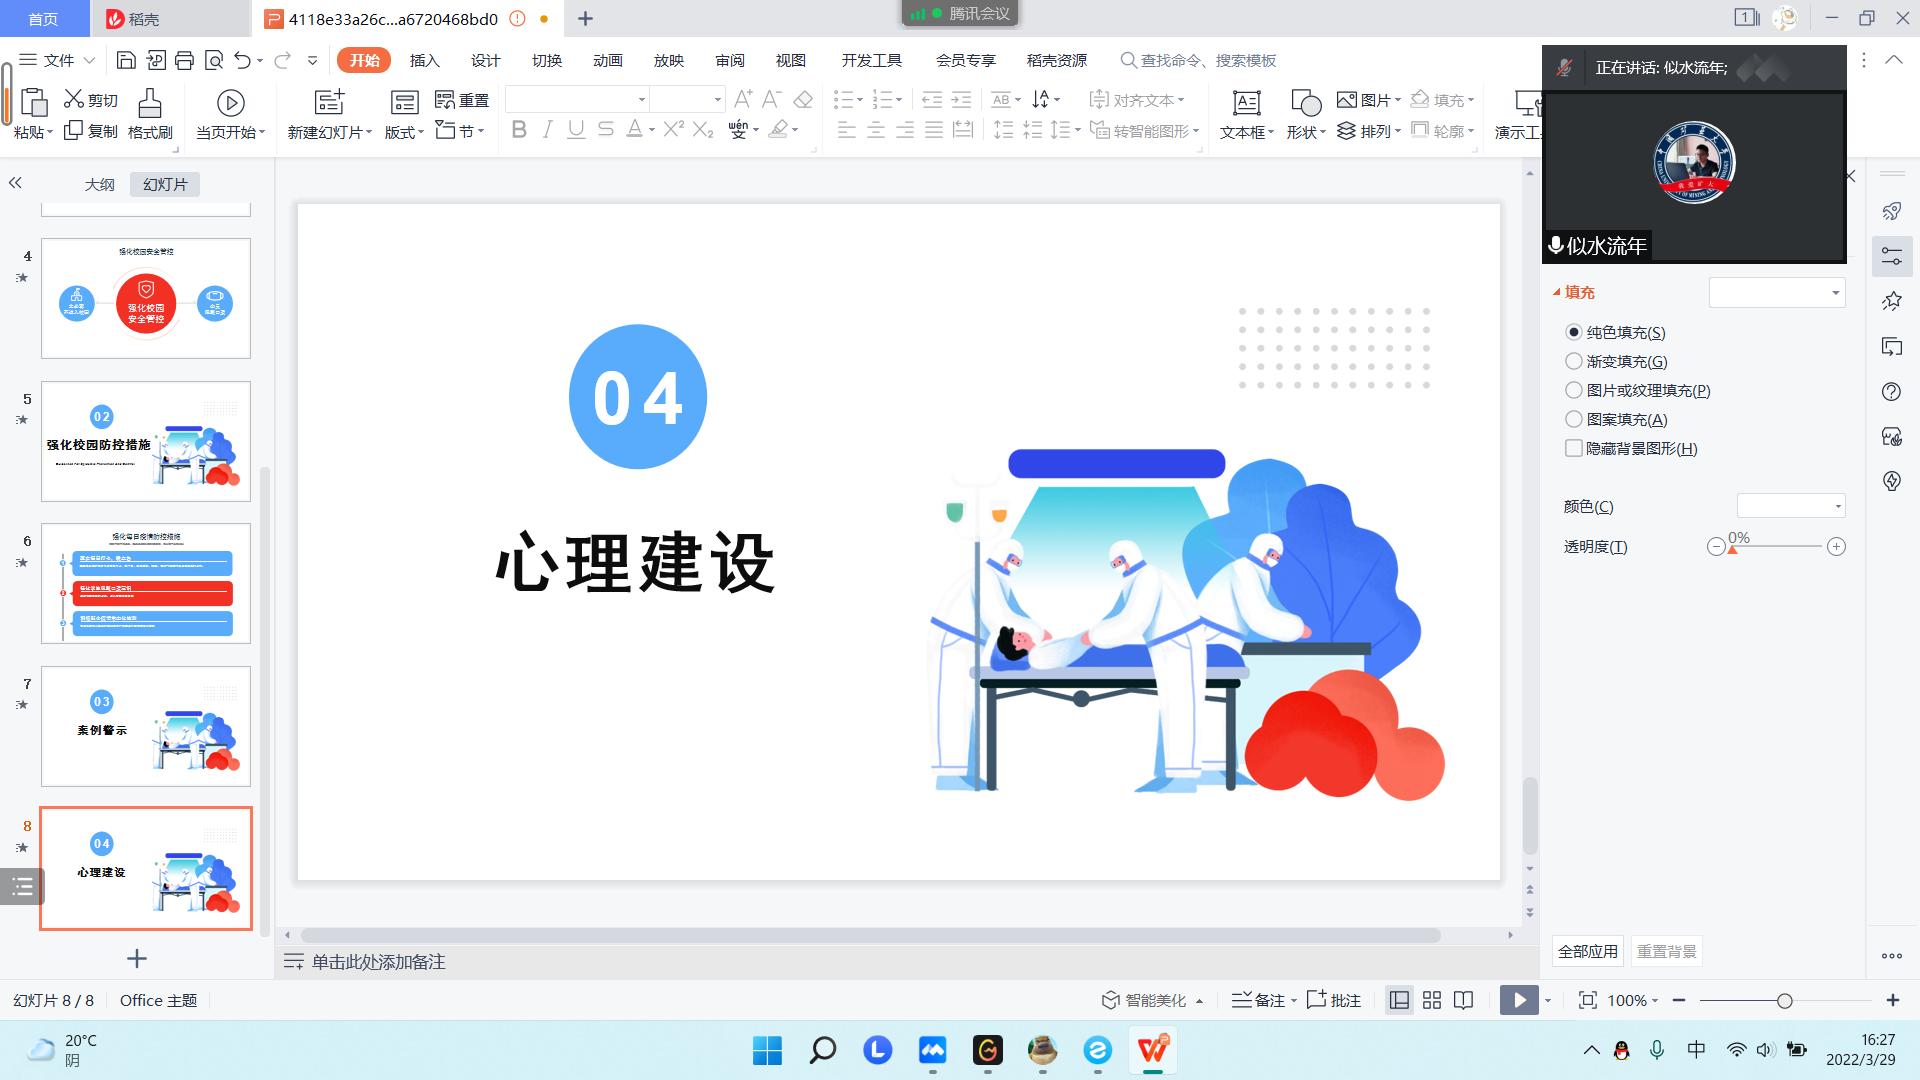Click Apply to All (全部应用) button
This screenshot has height=1080, width=1920.
click(1587, 952)
